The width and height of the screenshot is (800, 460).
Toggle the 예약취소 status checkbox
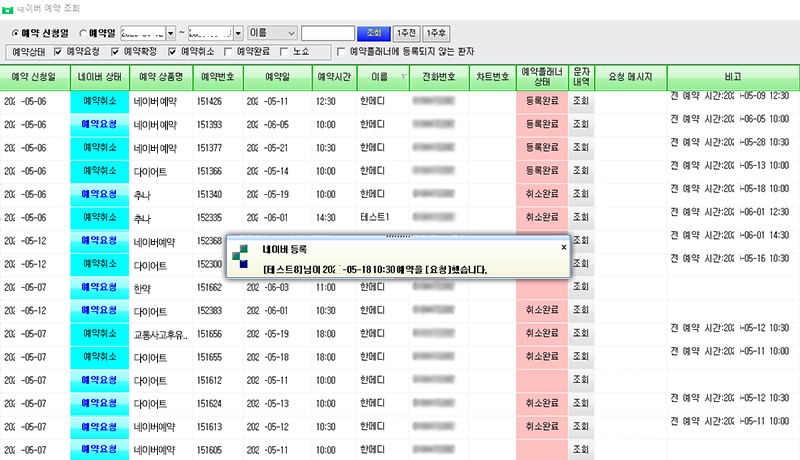point(172,52)
